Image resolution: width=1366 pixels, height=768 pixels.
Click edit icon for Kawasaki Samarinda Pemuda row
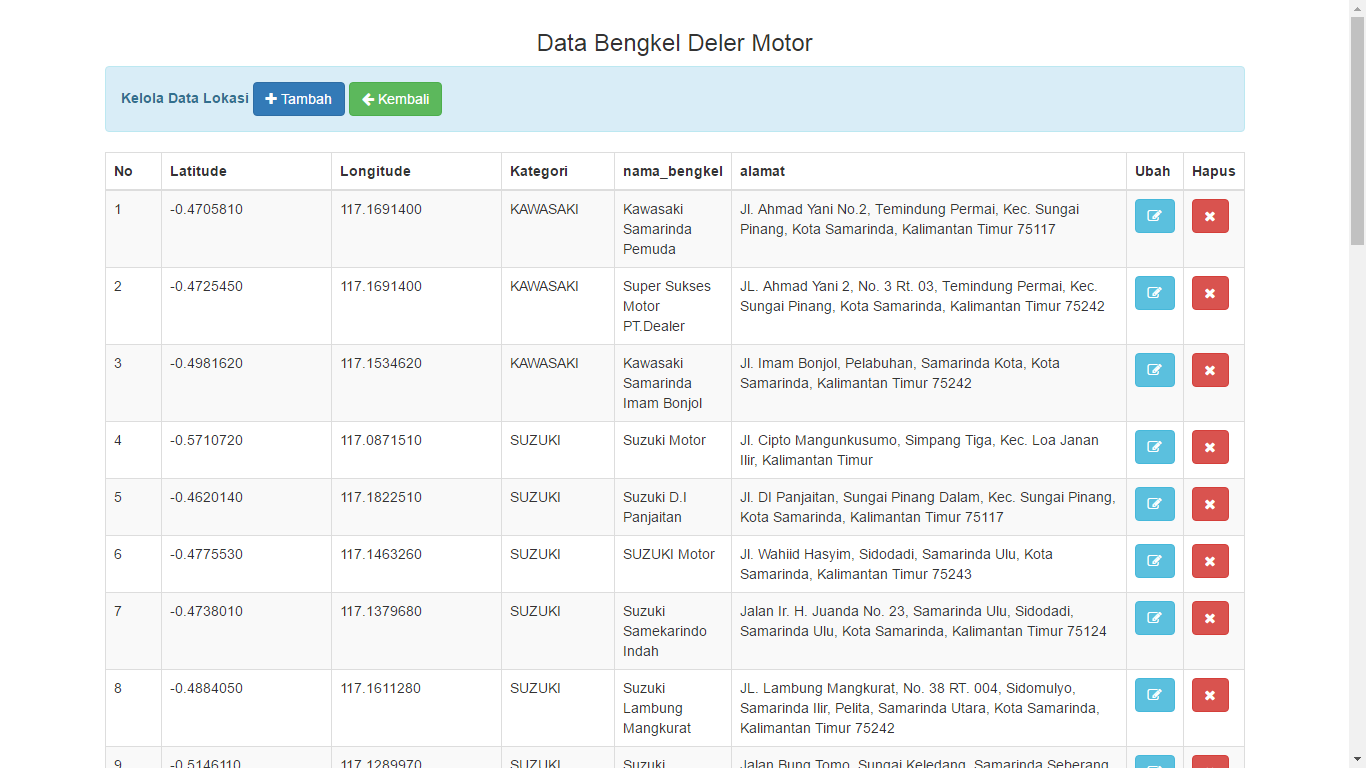(1154, 216)
